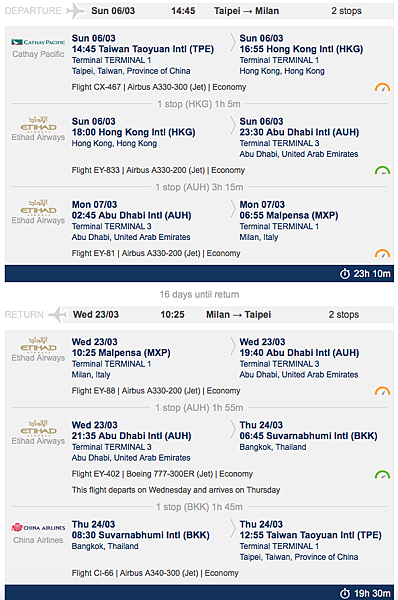Viewport: 398px width, 600px height.
Task: Click the 1 stop (BKK) 1h 45m layover label
Action: pos(199,507)
